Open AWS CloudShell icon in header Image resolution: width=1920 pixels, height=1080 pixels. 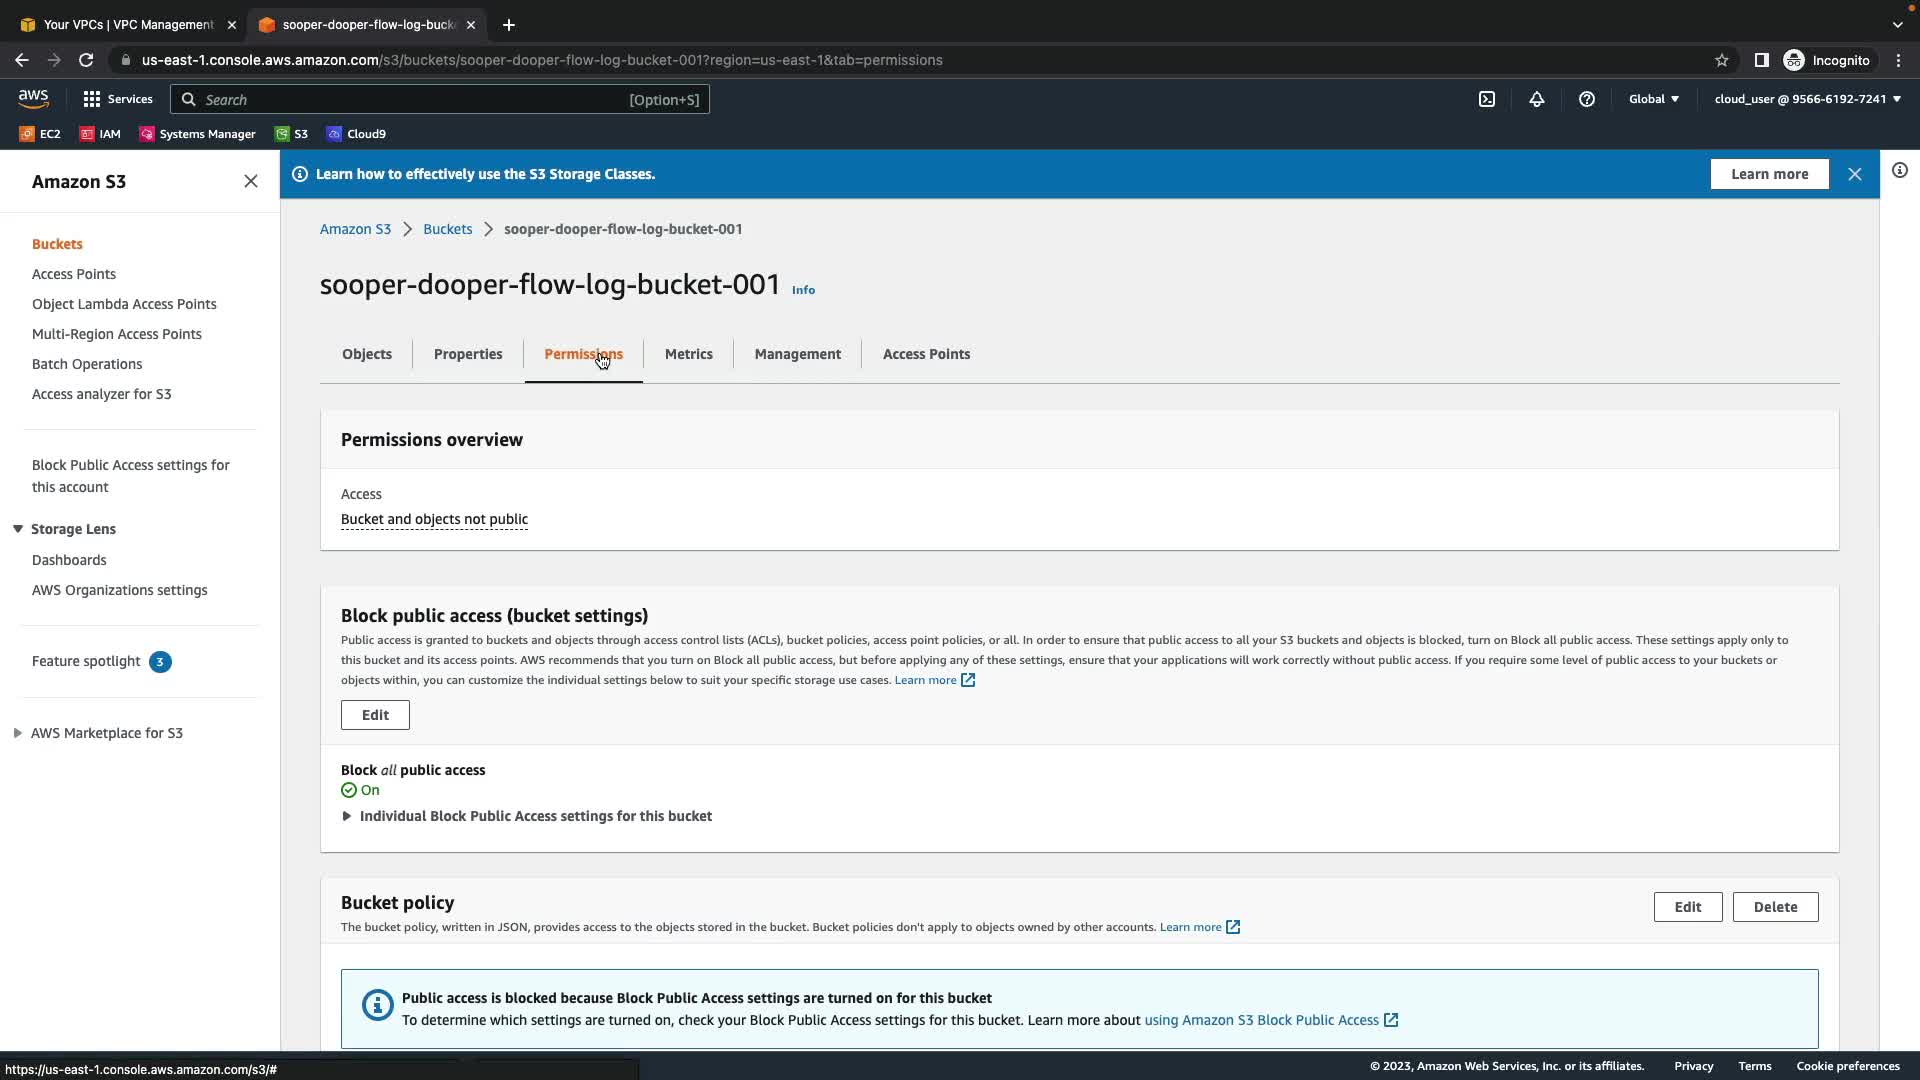coord(1487,99)
